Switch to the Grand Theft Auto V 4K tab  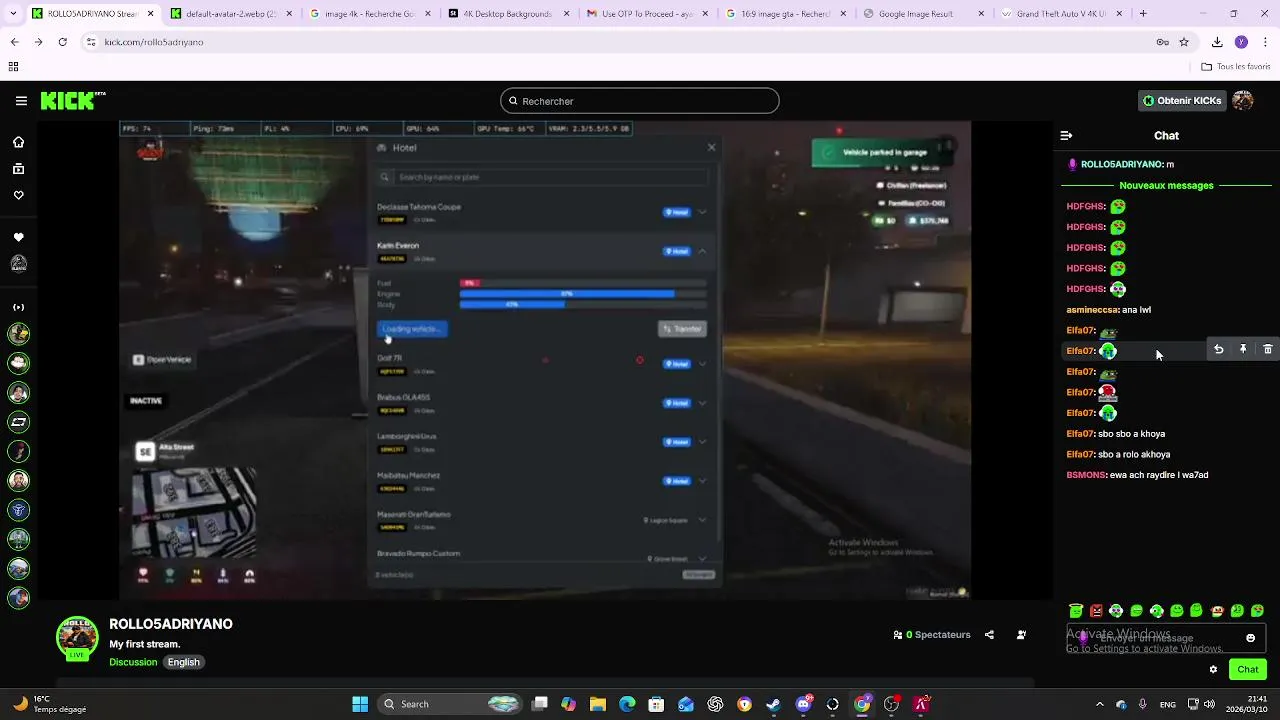(1062, 14)
